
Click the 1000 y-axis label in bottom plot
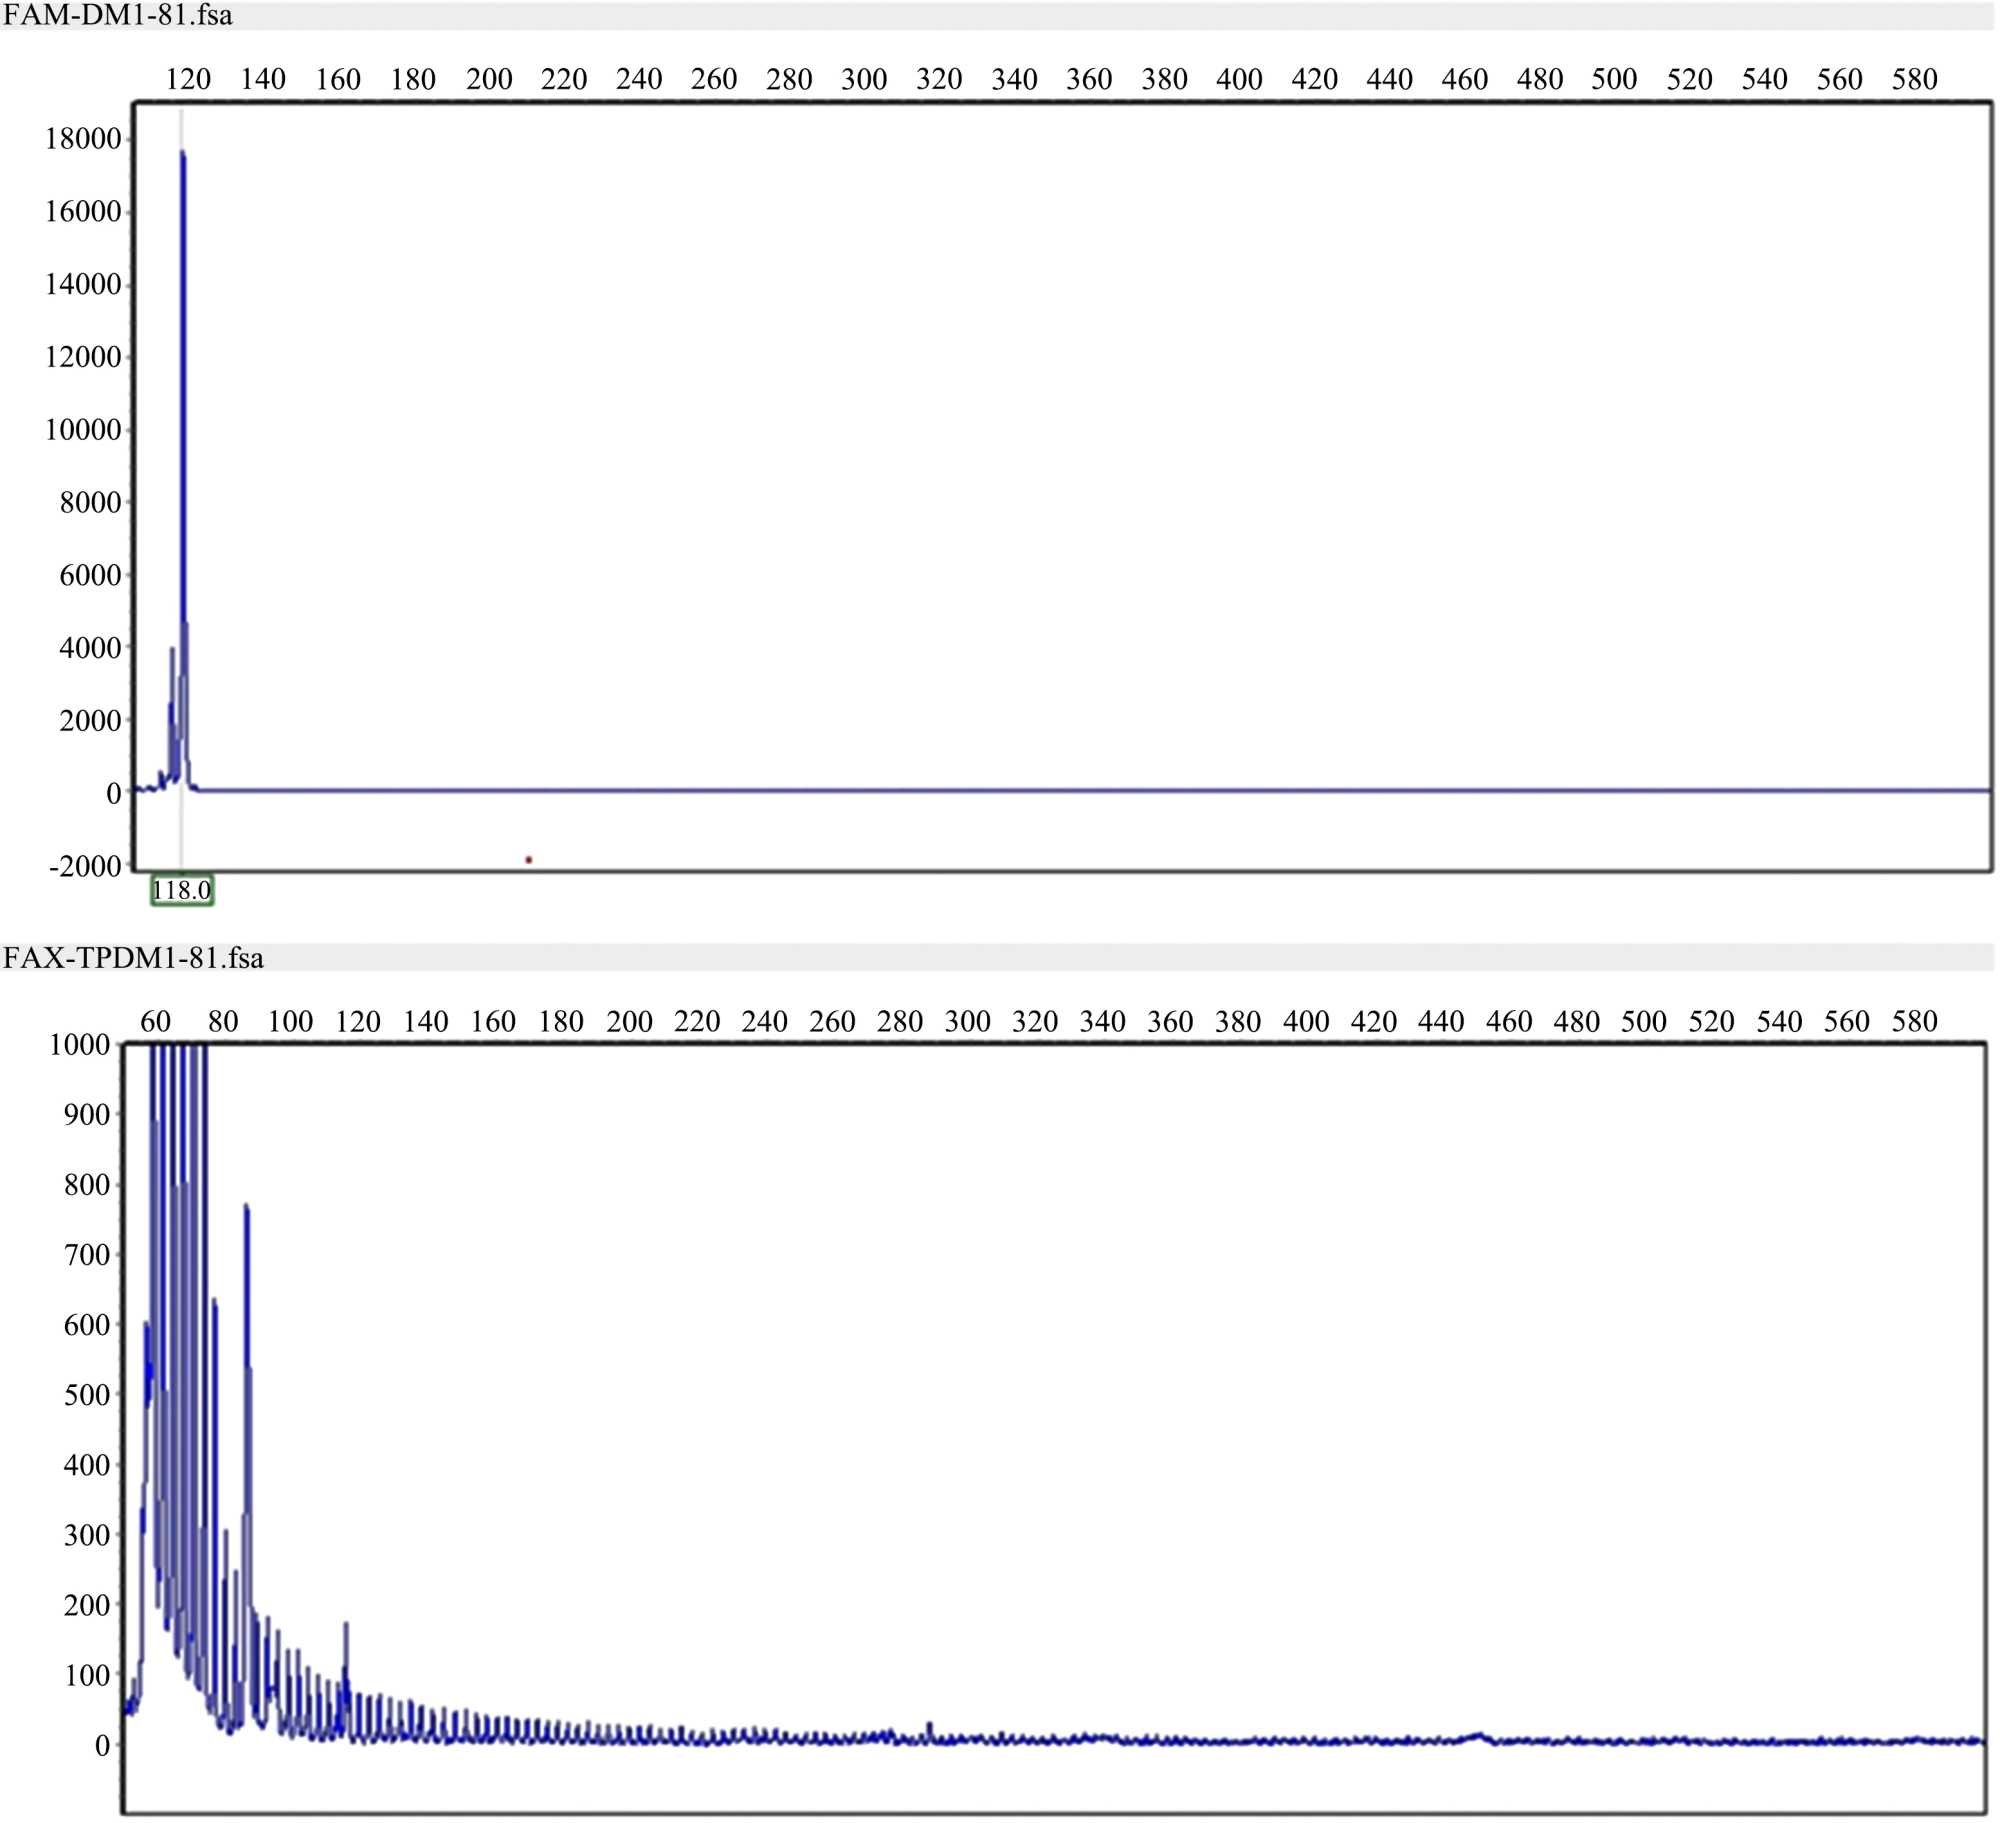[x=79, y=1044]
